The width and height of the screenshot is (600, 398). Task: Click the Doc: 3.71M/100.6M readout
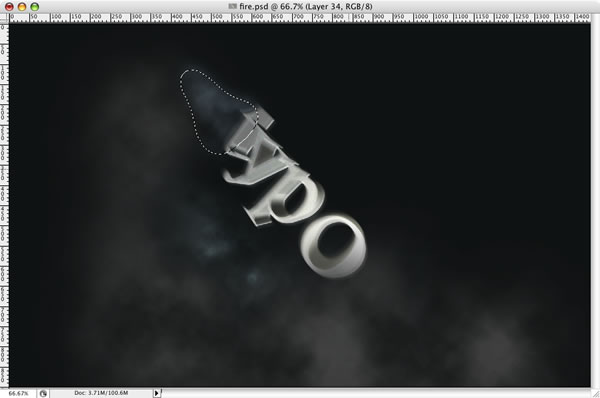click(101, 393)
